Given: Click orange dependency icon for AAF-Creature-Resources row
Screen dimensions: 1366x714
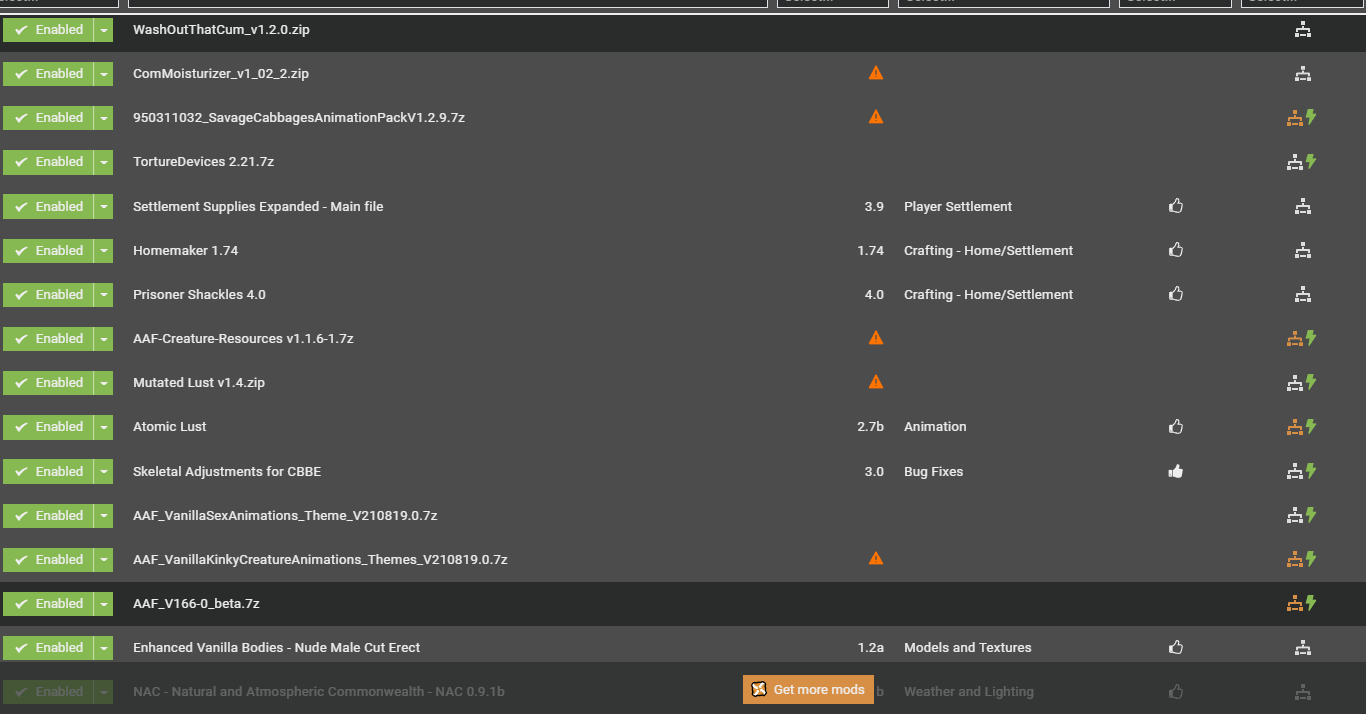Looking at the screenshot, I should coord(1294,339).
